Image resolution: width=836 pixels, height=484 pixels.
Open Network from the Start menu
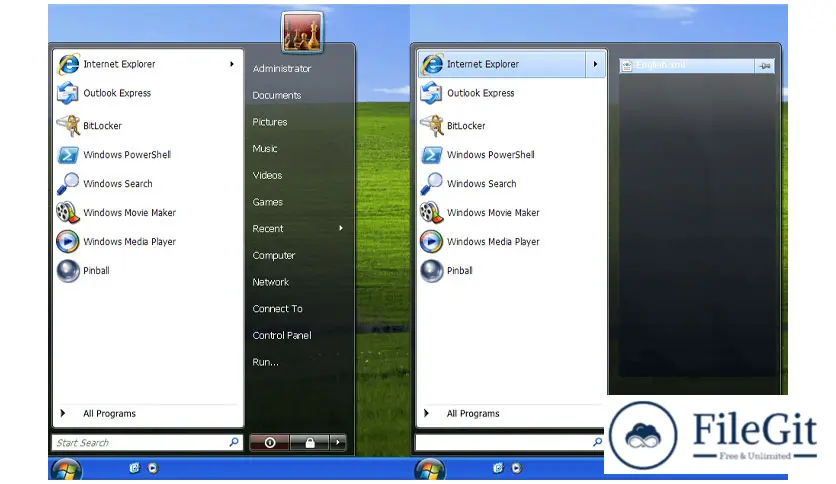270,282
